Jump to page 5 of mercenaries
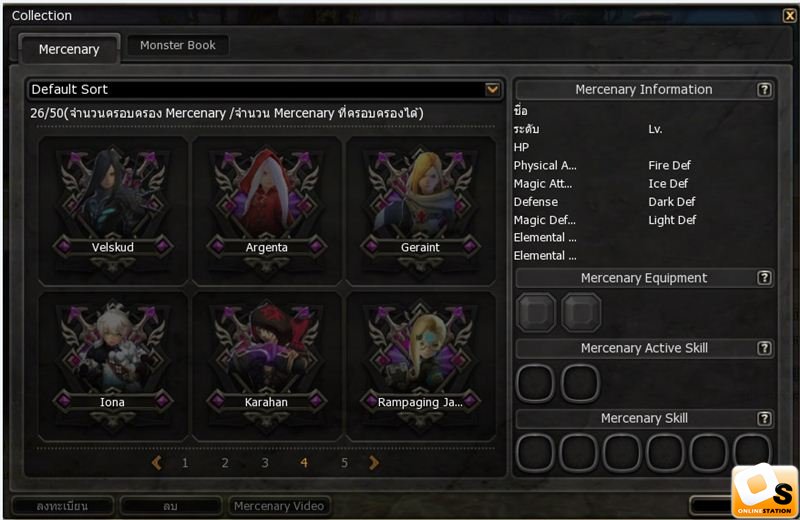This screenshot has height=520, width=800. point(344,463)
